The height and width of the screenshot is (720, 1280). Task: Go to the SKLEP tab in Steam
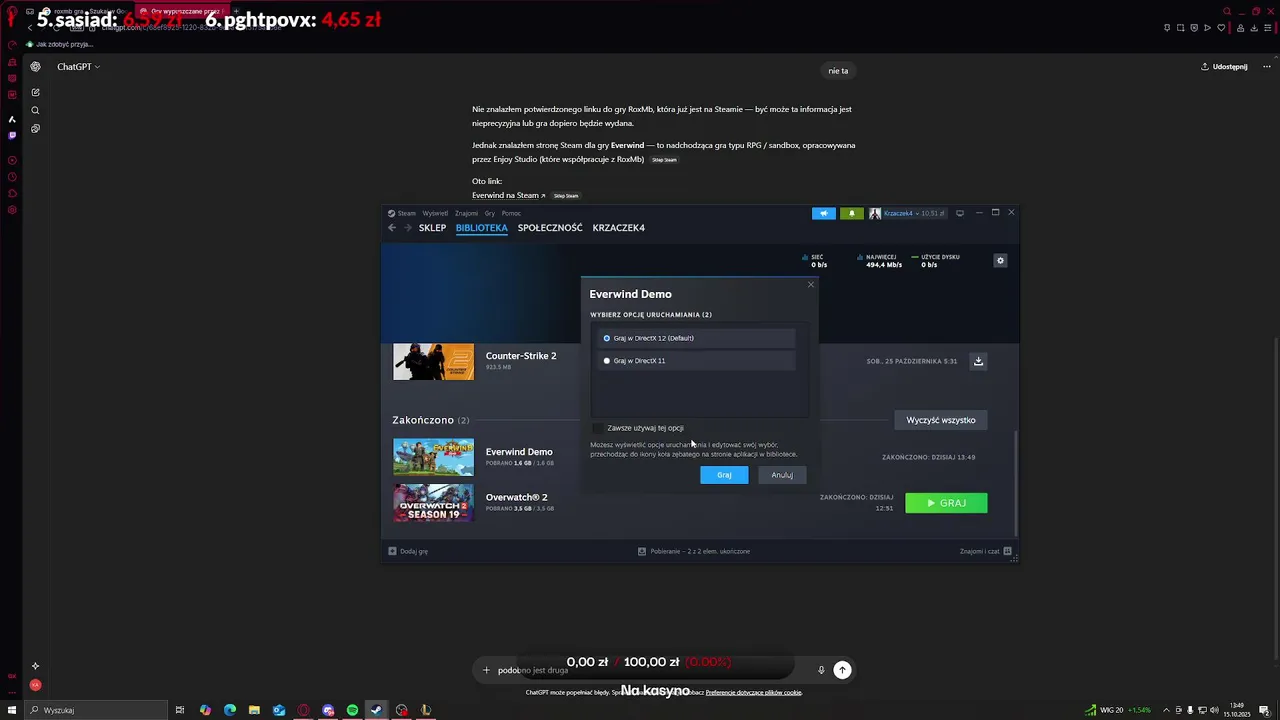pos(432,228)
